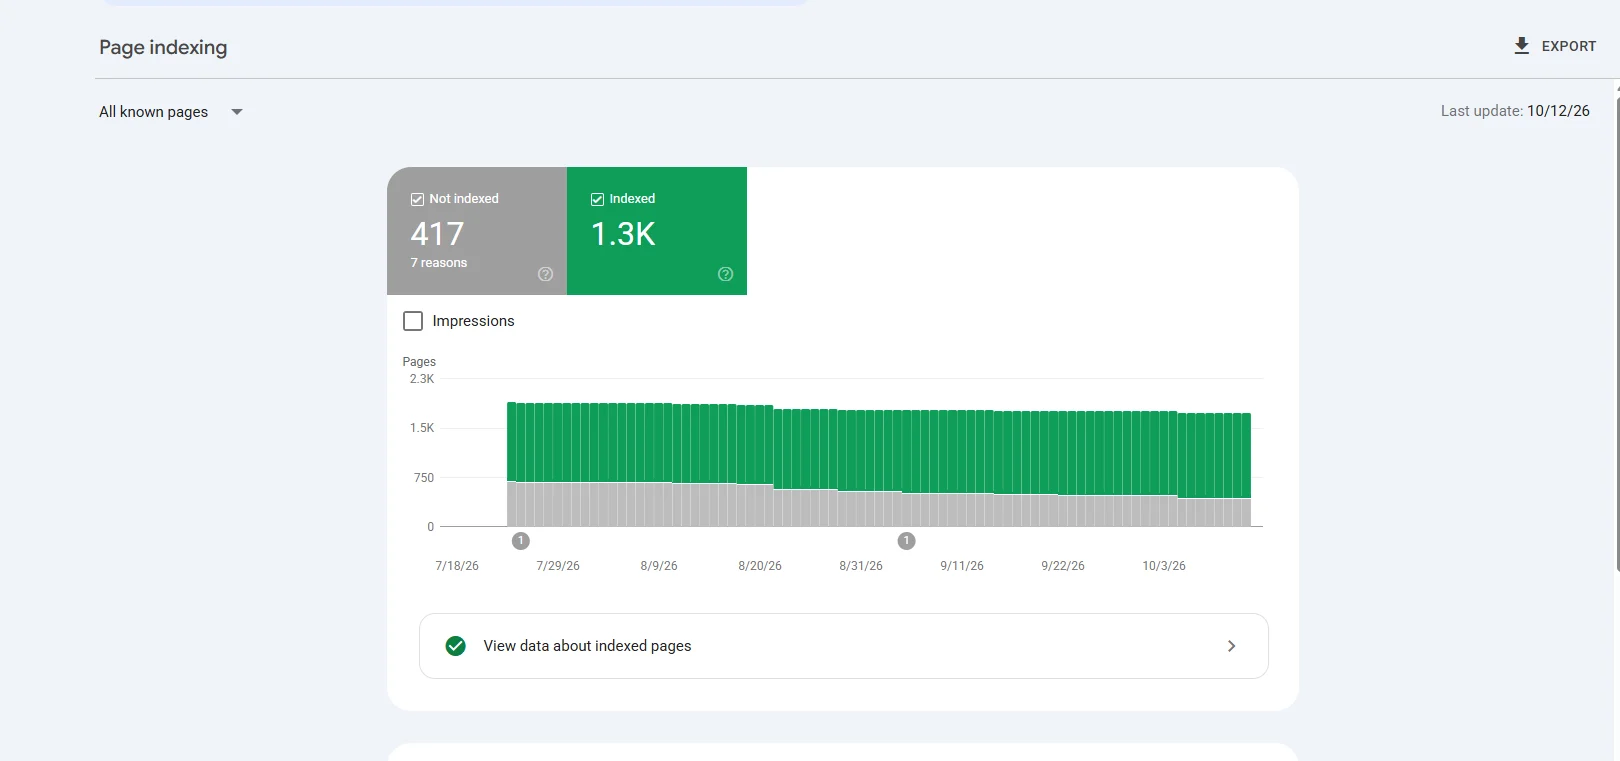The height and width of the screenshot is (761, 1620).
Task: Click annotation marker near 7/29/26
Action: 520,541
